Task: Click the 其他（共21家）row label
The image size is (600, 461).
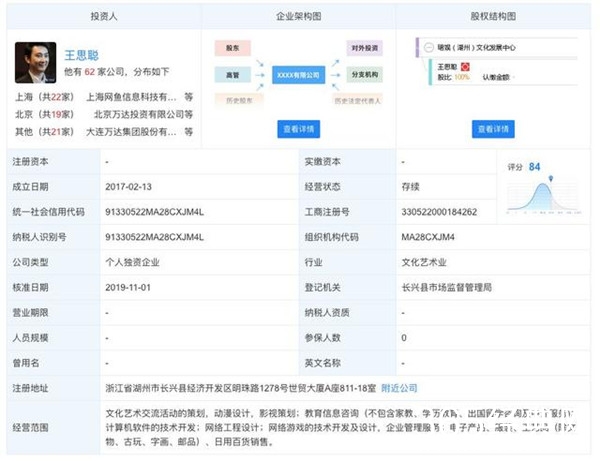Action: [x=44, y=132]
